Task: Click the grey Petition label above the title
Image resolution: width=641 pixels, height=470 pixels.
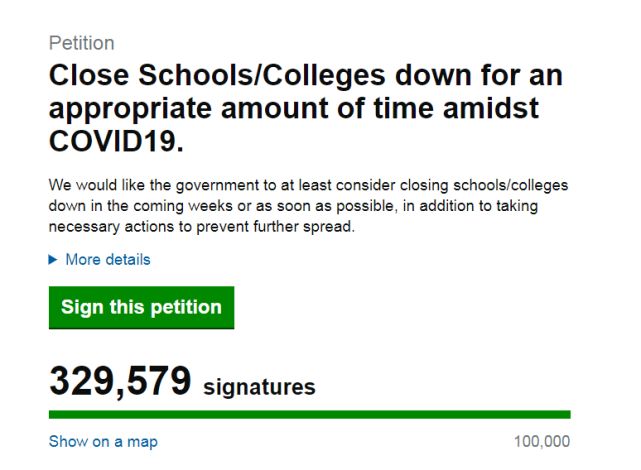Action: (81, 43)
